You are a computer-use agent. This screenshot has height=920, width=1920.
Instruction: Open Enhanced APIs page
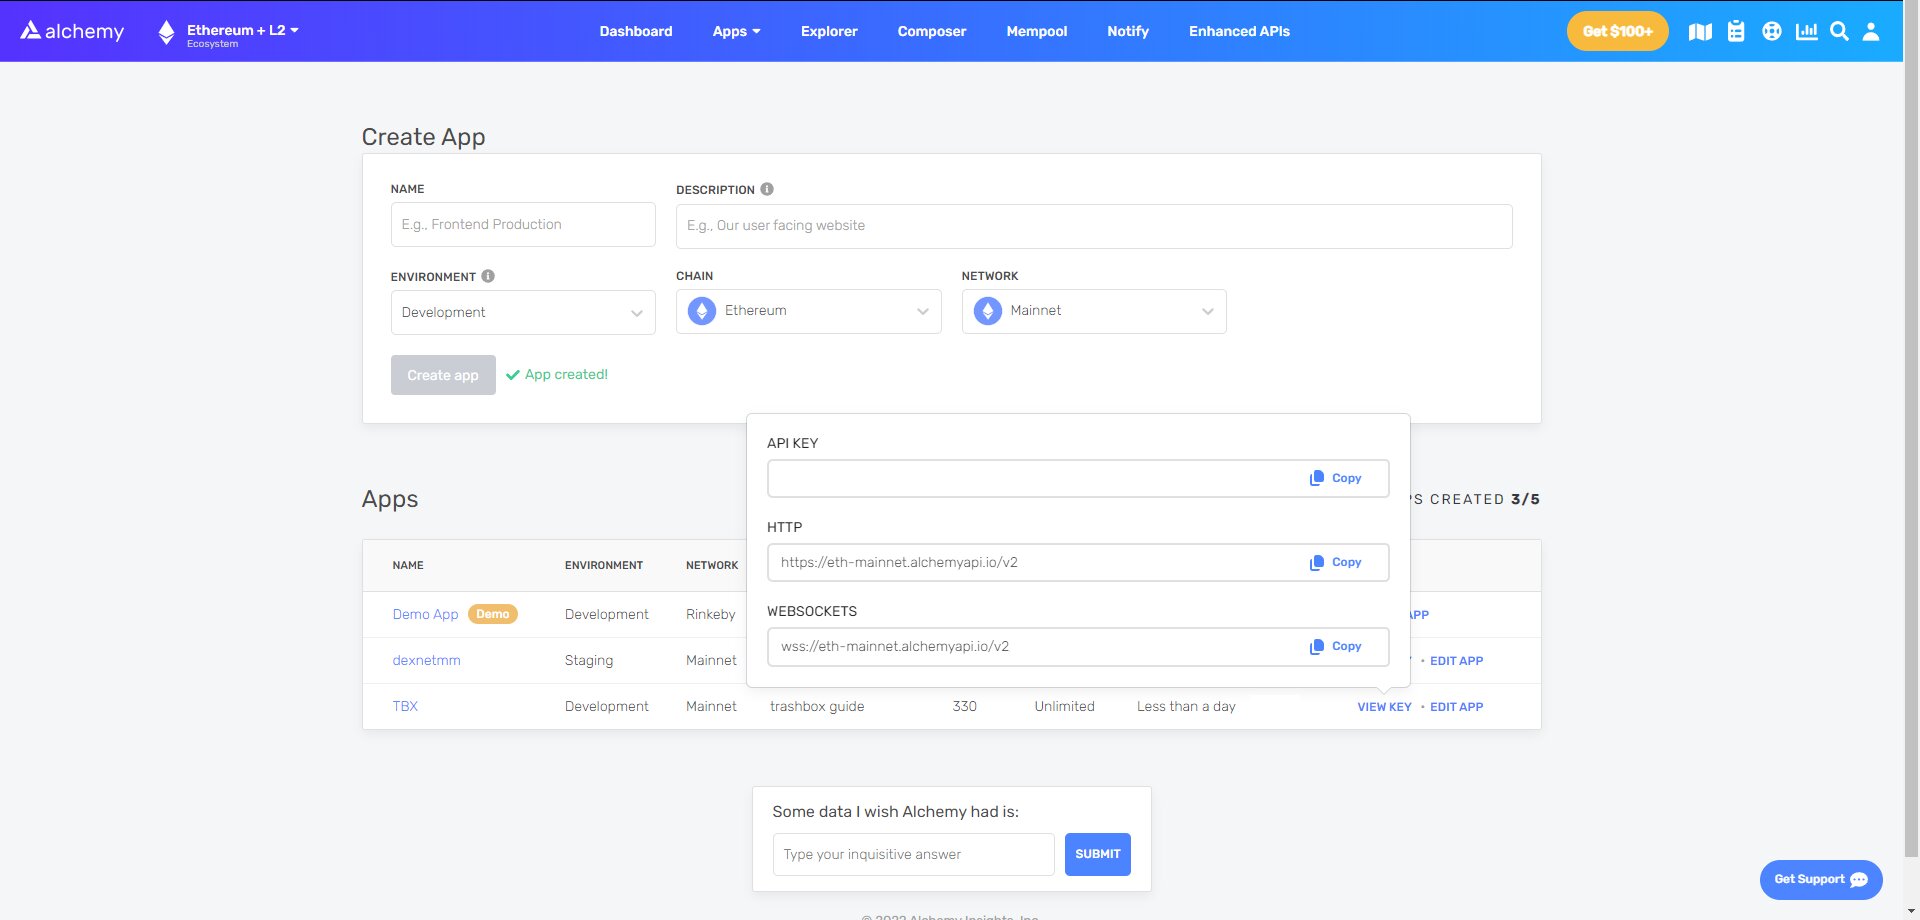click(x=1239, y=31)
